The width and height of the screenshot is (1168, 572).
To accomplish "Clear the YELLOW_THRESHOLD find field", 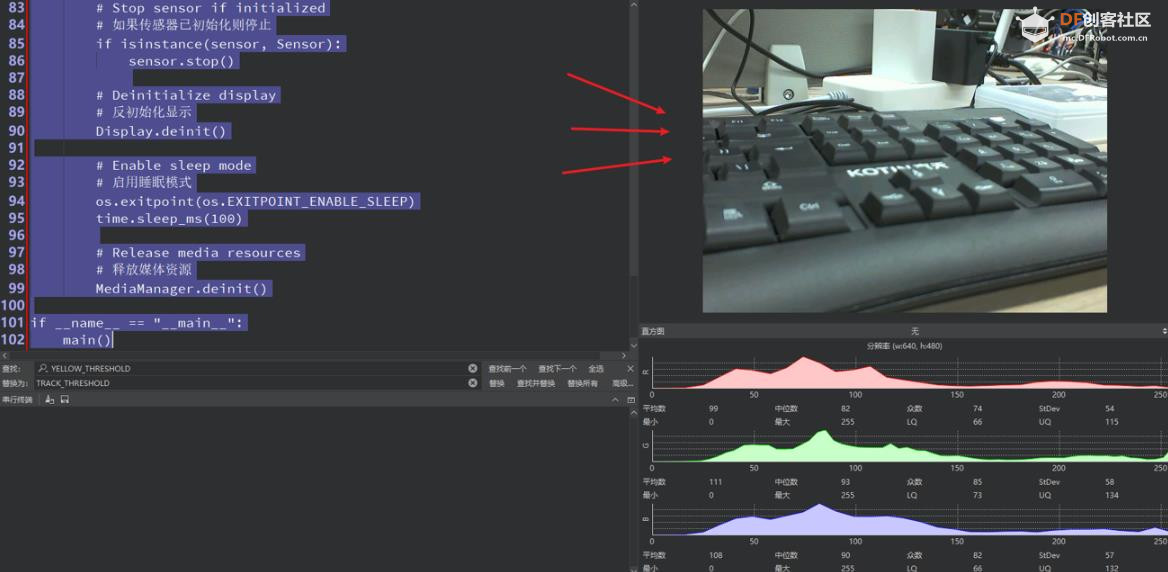I will coord(473,368).
